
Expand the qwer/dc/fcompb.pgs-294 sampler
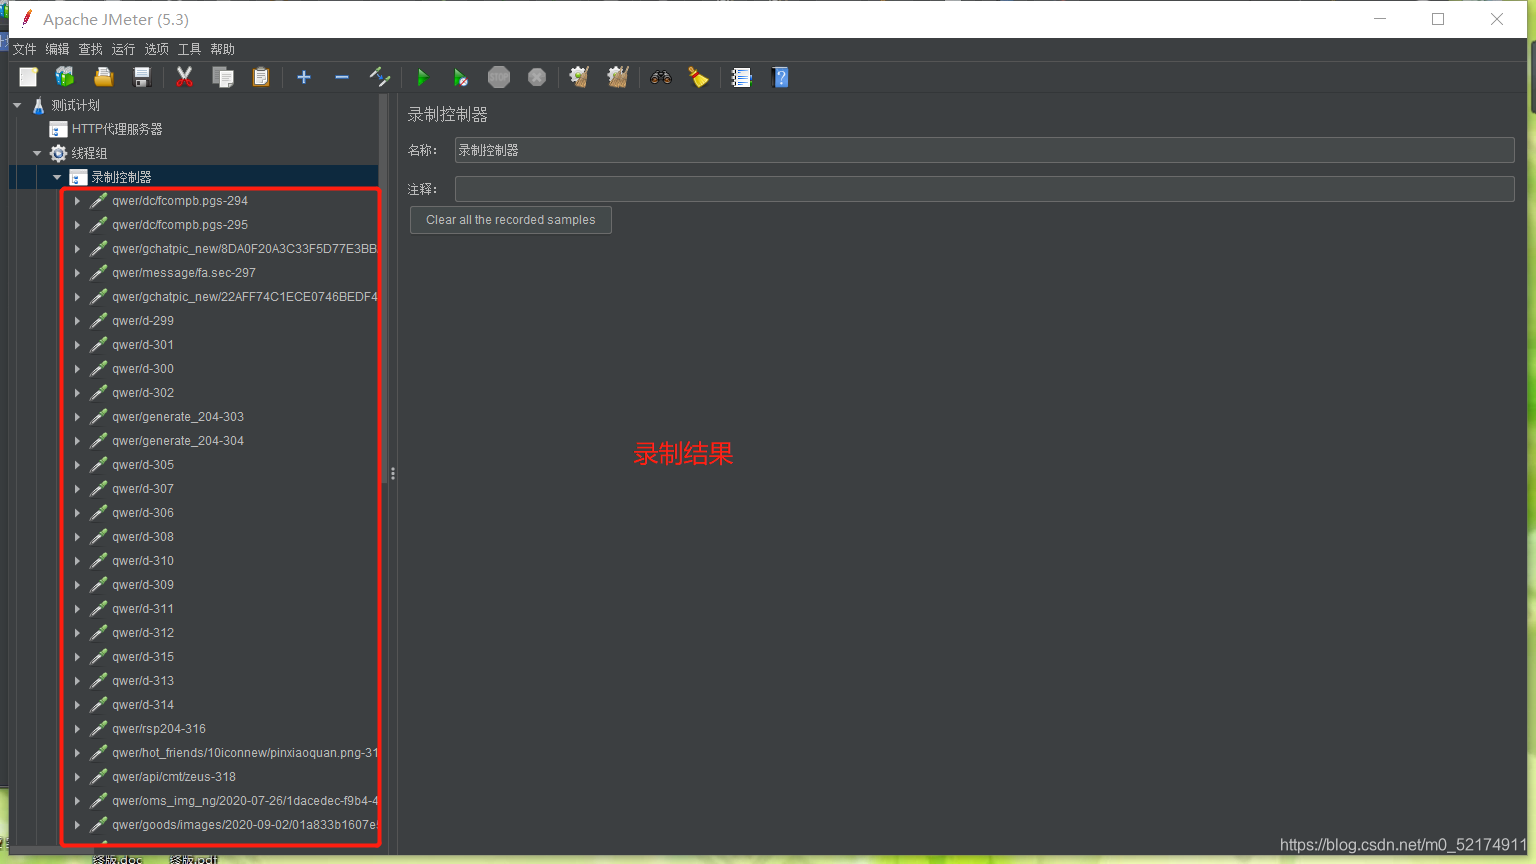click(77, 201)
